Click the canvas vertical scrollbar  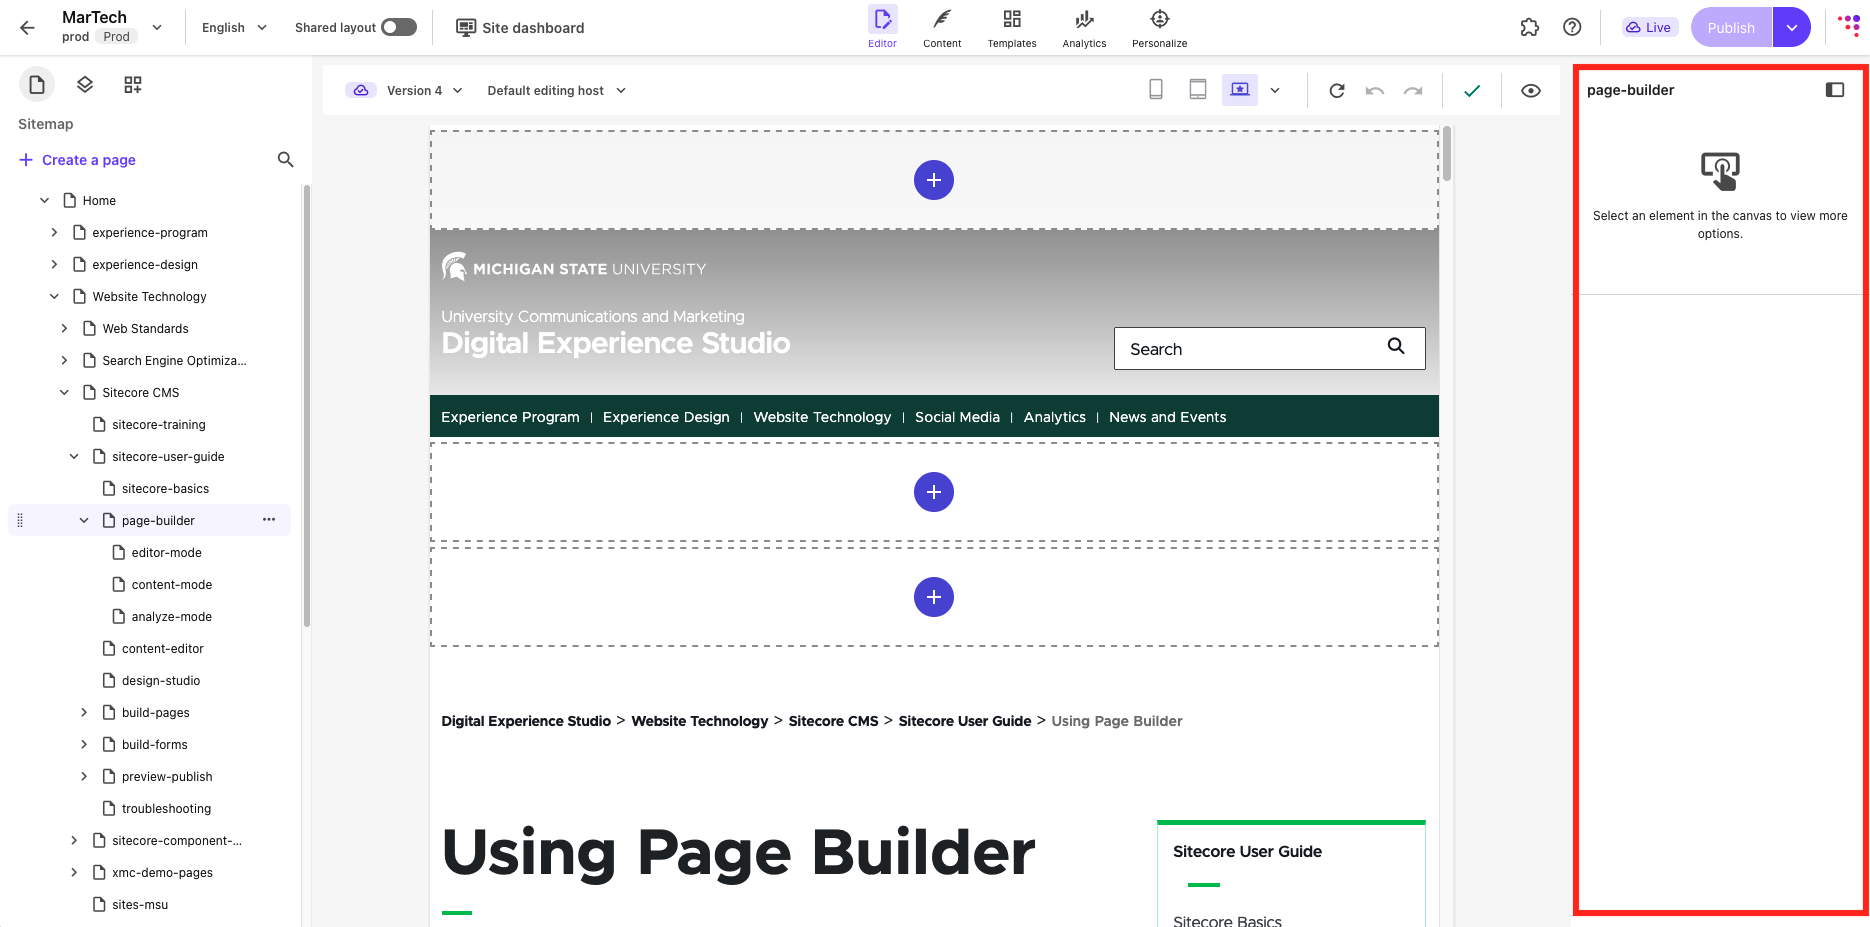[x=1447, y=155]
